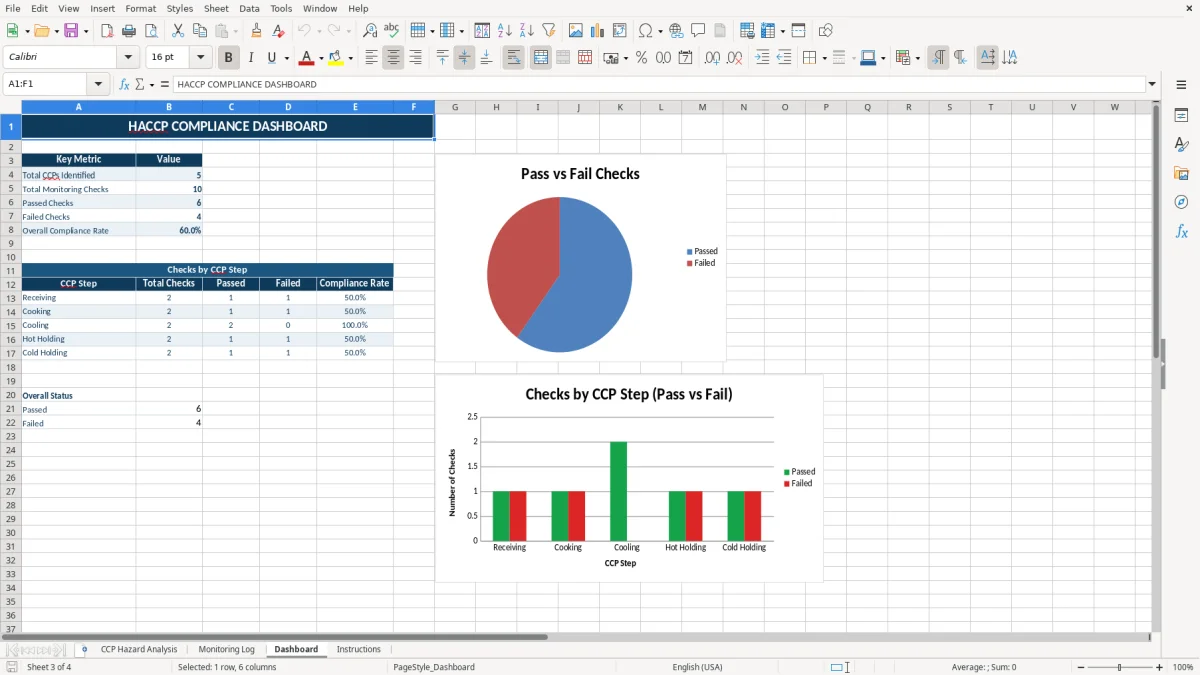
Task: Click the Function Wizard fx icon
Action: click(125, 84)
